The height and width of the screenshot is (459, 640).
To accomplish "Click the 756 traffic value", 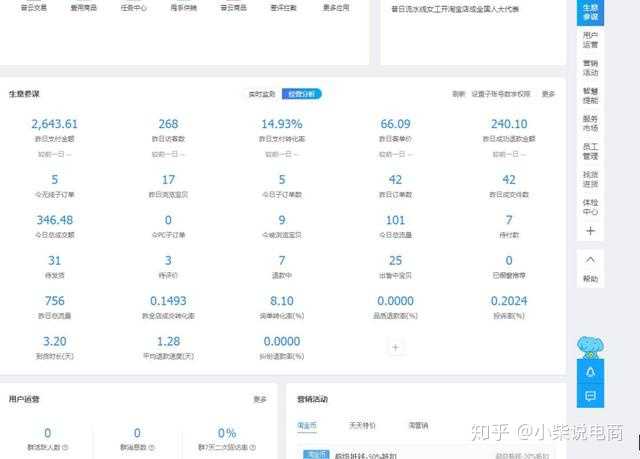I will pos(54,301).
